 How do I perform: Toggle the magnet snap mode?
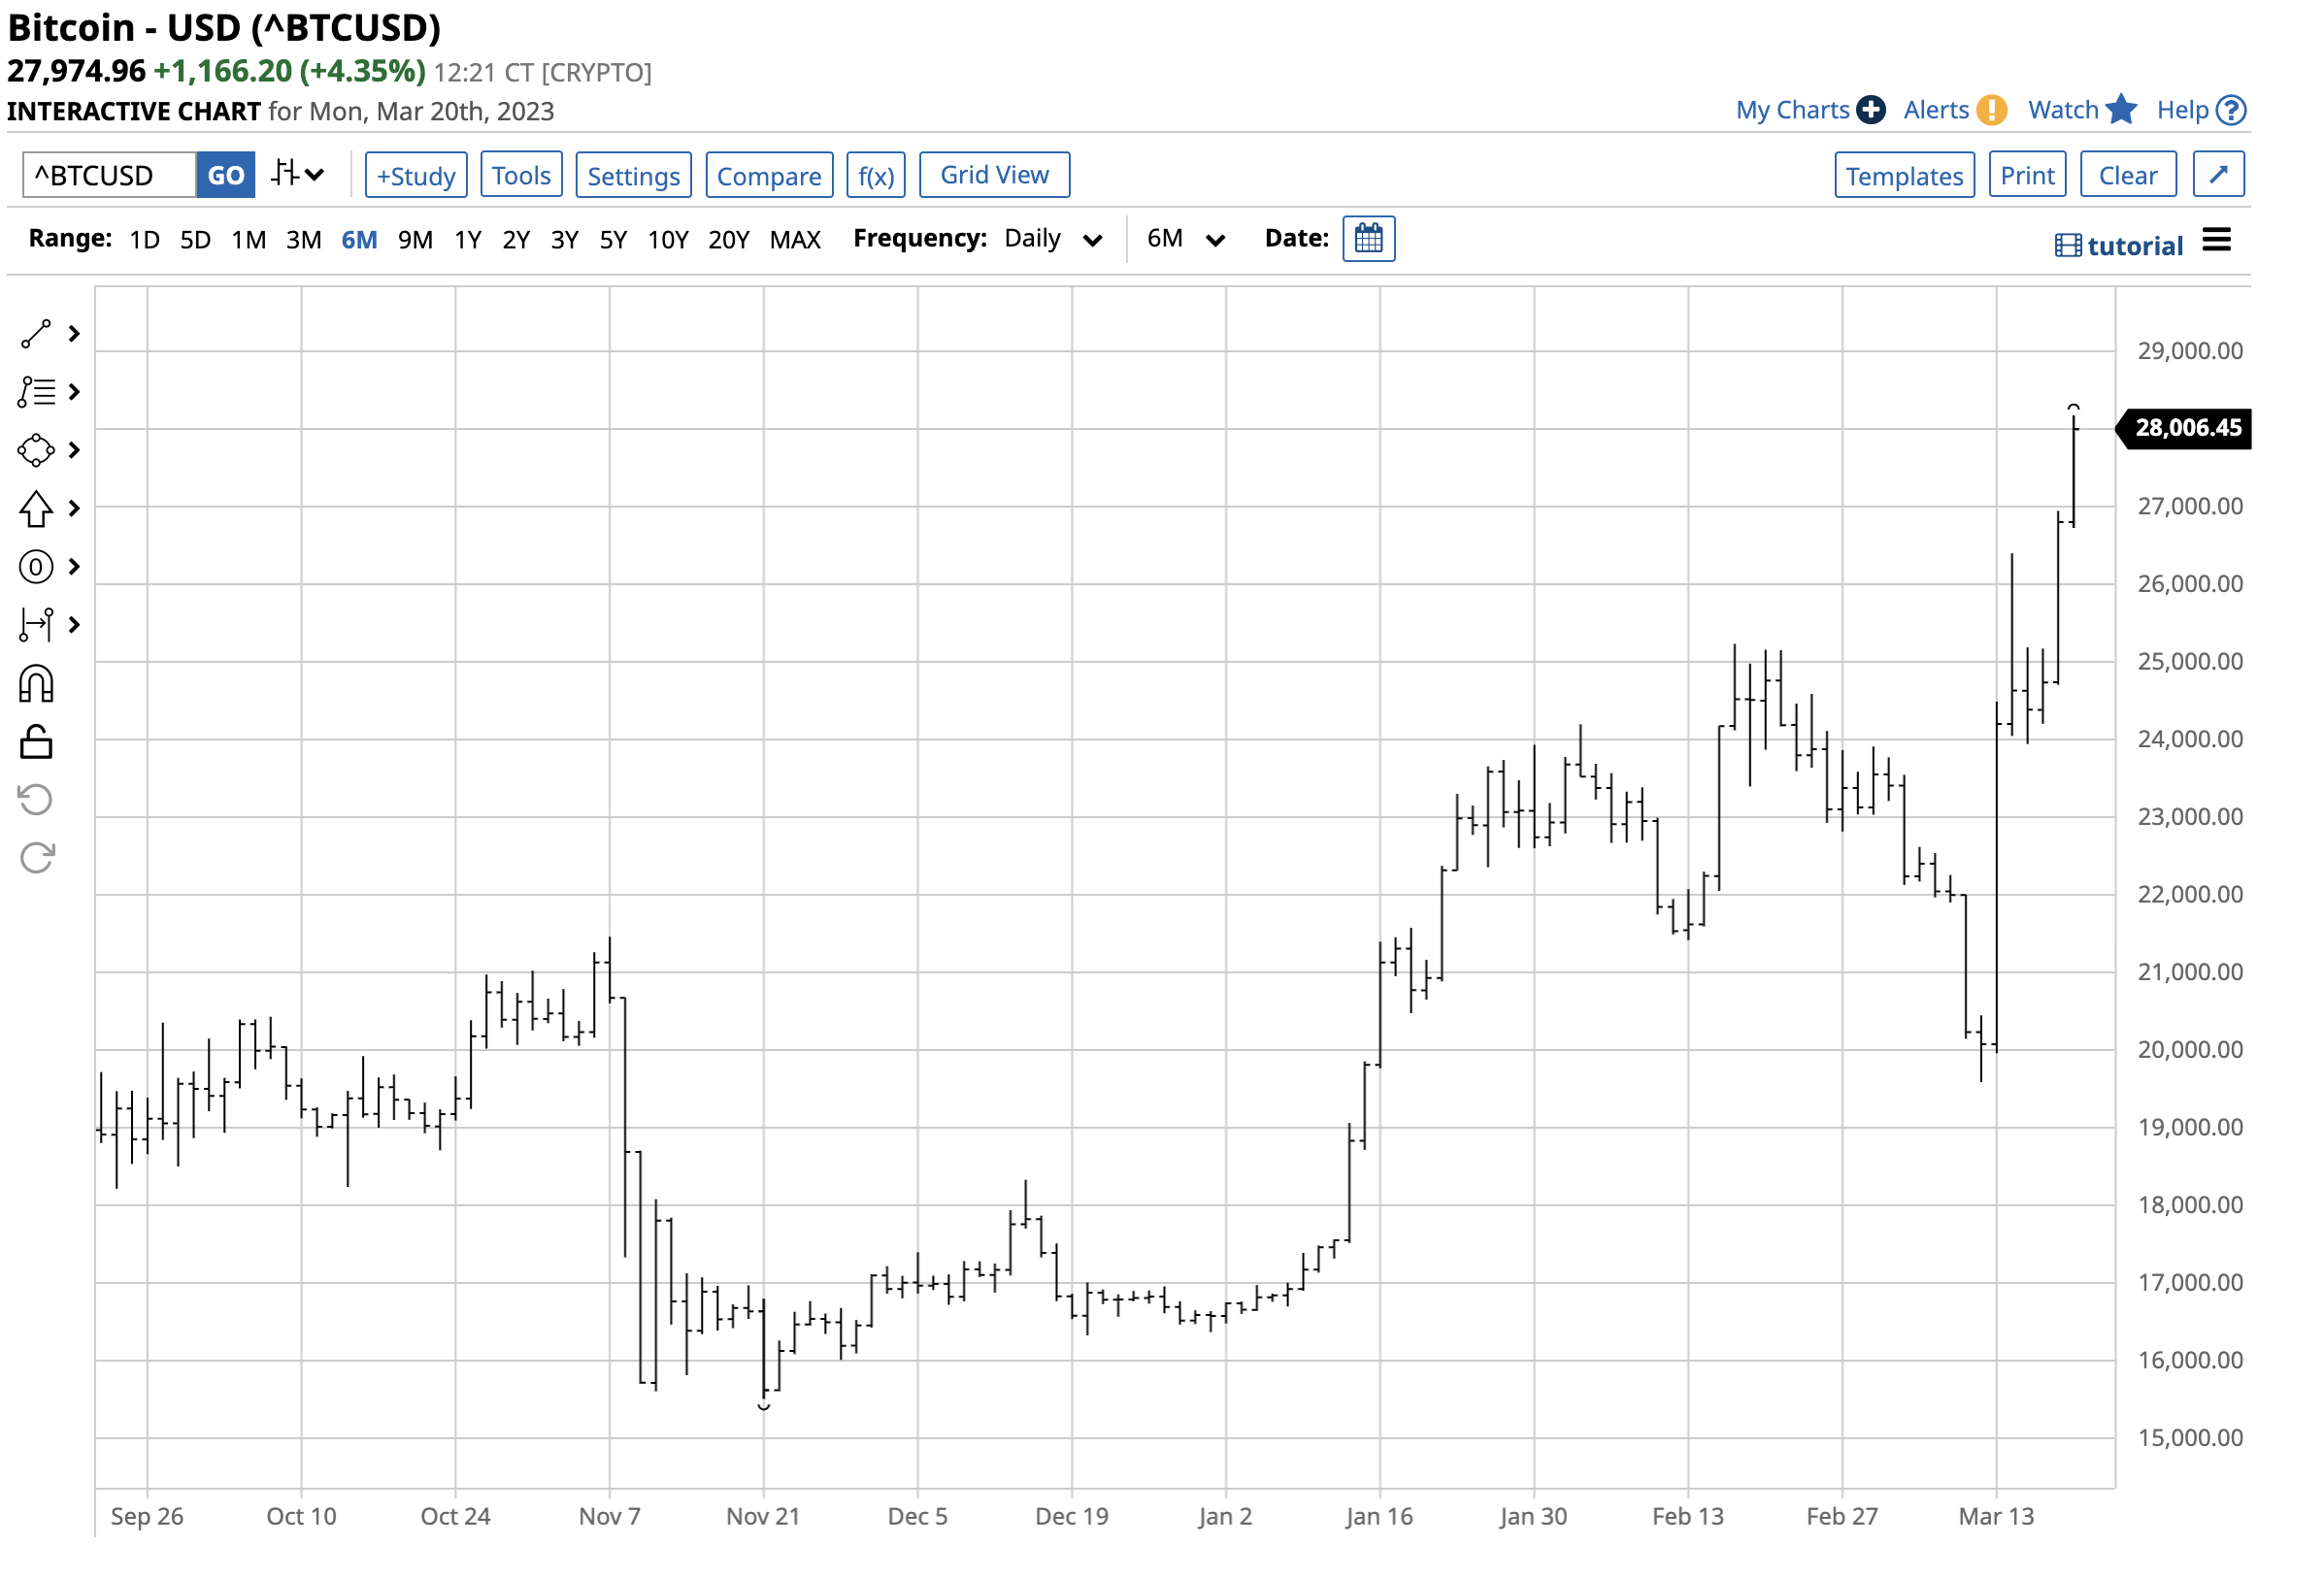click(x=36, y=686)
